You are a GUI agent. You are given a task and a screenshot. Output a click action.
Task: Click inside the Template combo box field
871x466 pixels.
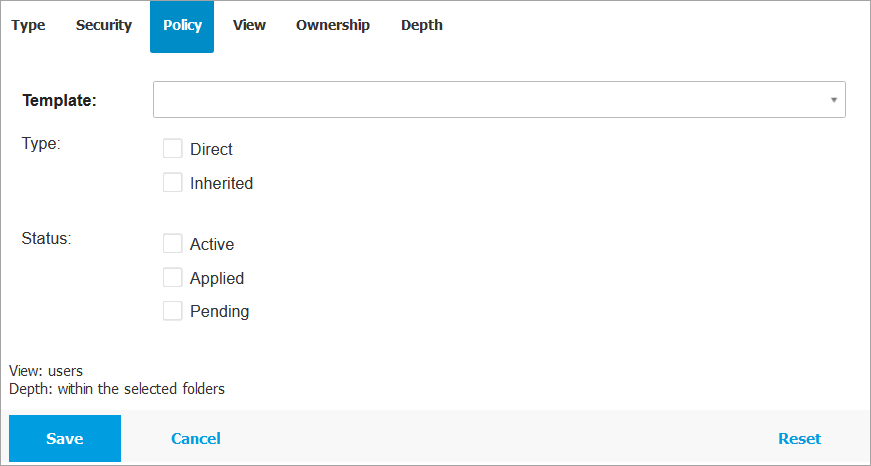[x=490, y=100]
